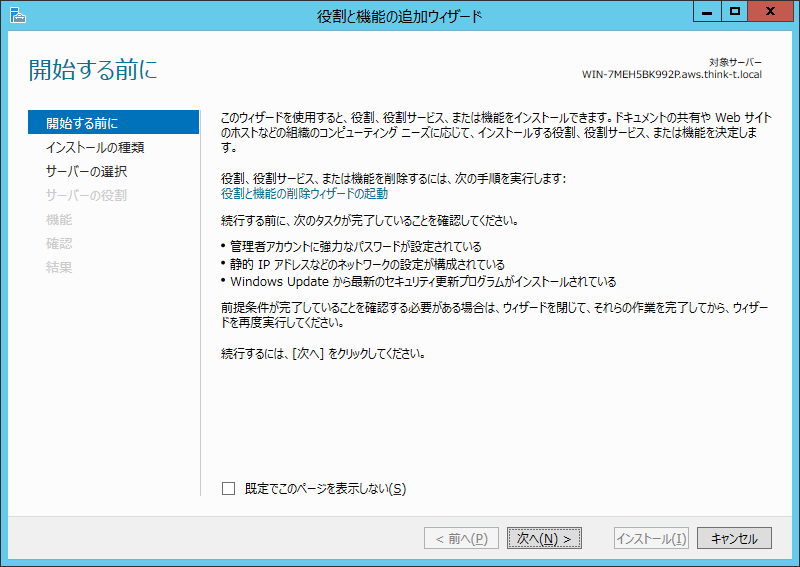This screenshot has width=800, height=567.
Task: Select the 確認 step in sidebar
Action: [59, 243]
